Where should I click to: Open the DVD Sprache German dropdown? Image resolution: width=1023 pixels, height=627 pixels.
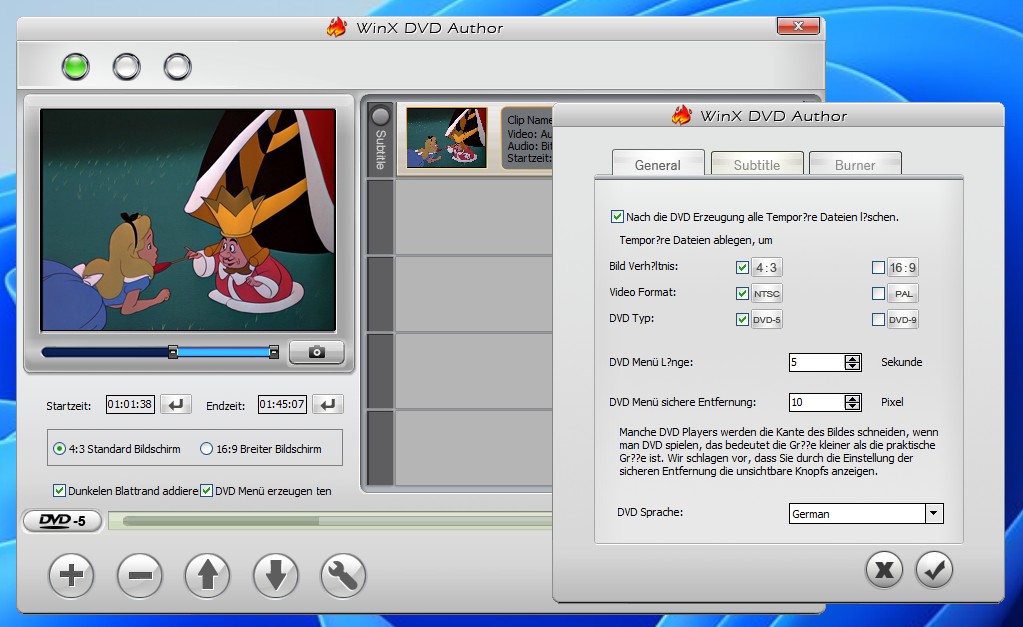point(934,513)
